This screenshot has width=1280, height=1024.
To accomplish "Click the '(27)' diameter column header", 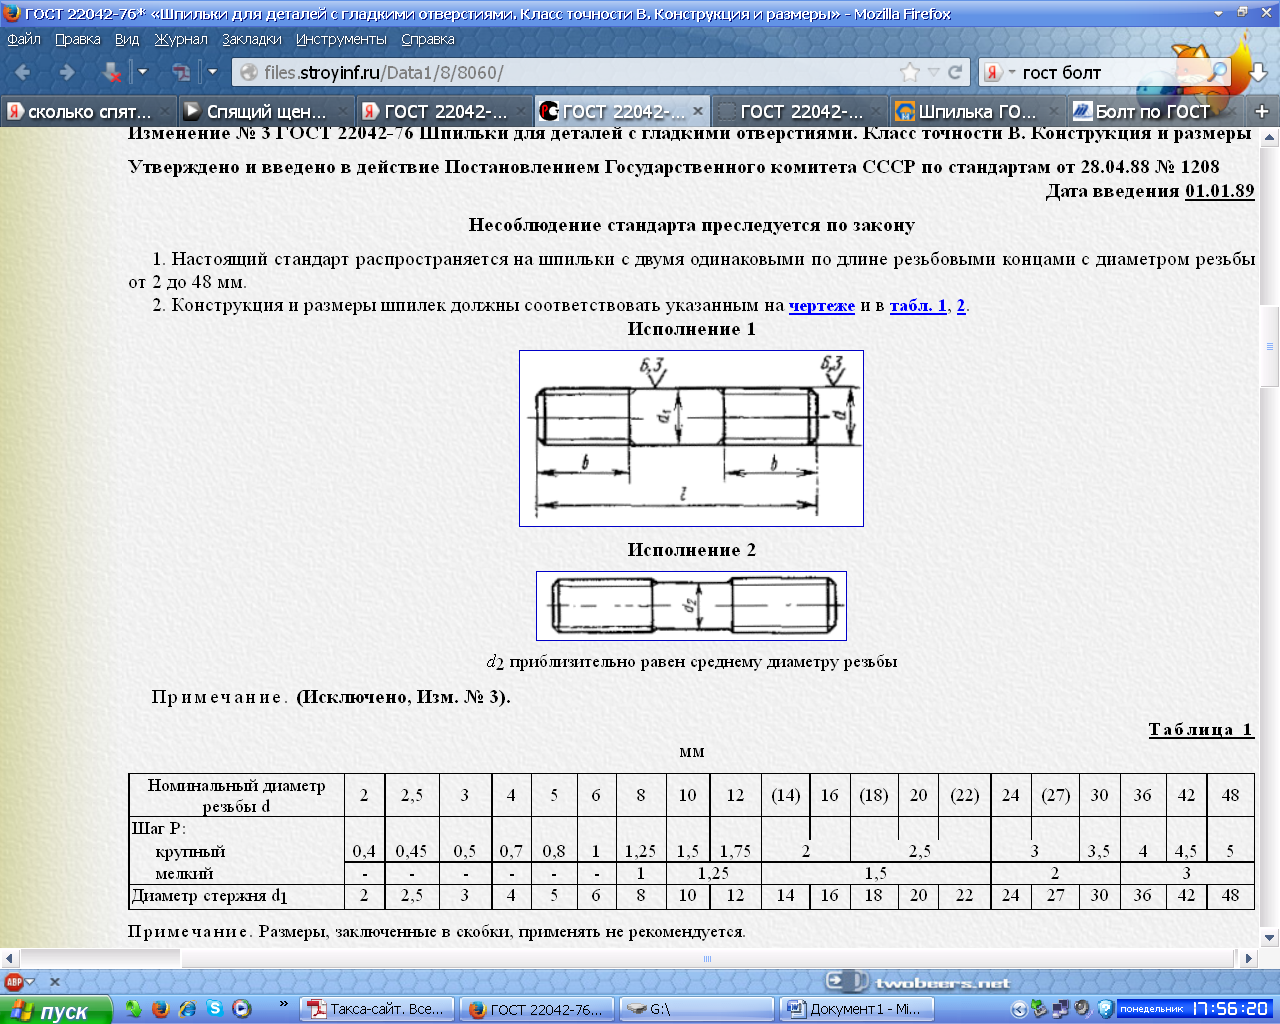I will click(x=1056, y=795).
